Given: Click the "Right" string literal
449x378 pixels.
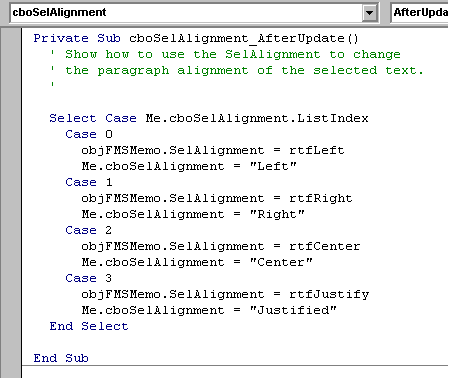Looking at the screenshot, I should click(x=277, y=214).
